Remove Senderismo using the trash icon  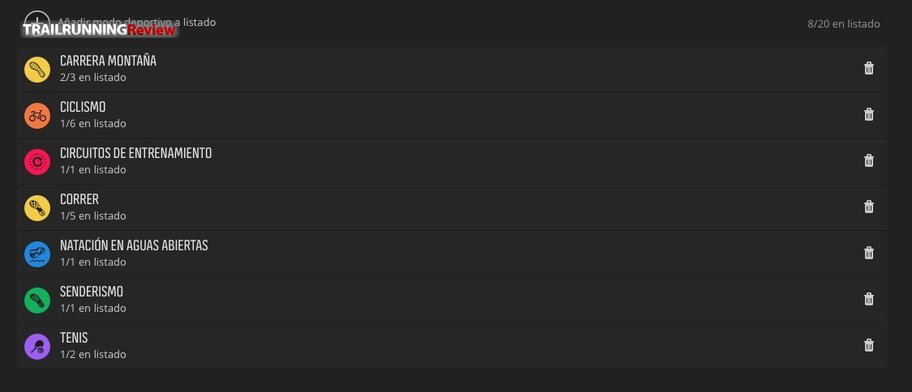[868, 299]
